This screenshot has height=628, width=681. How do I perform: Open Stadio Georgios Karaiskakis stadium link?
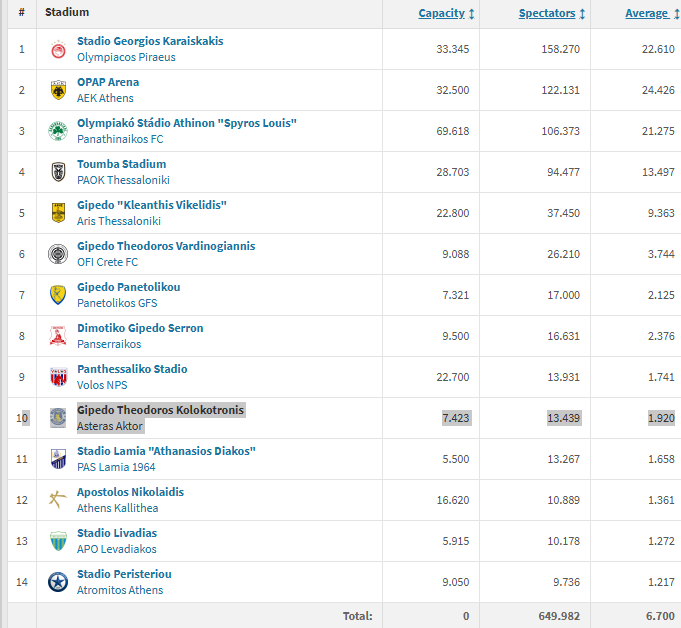pos(150,41)
